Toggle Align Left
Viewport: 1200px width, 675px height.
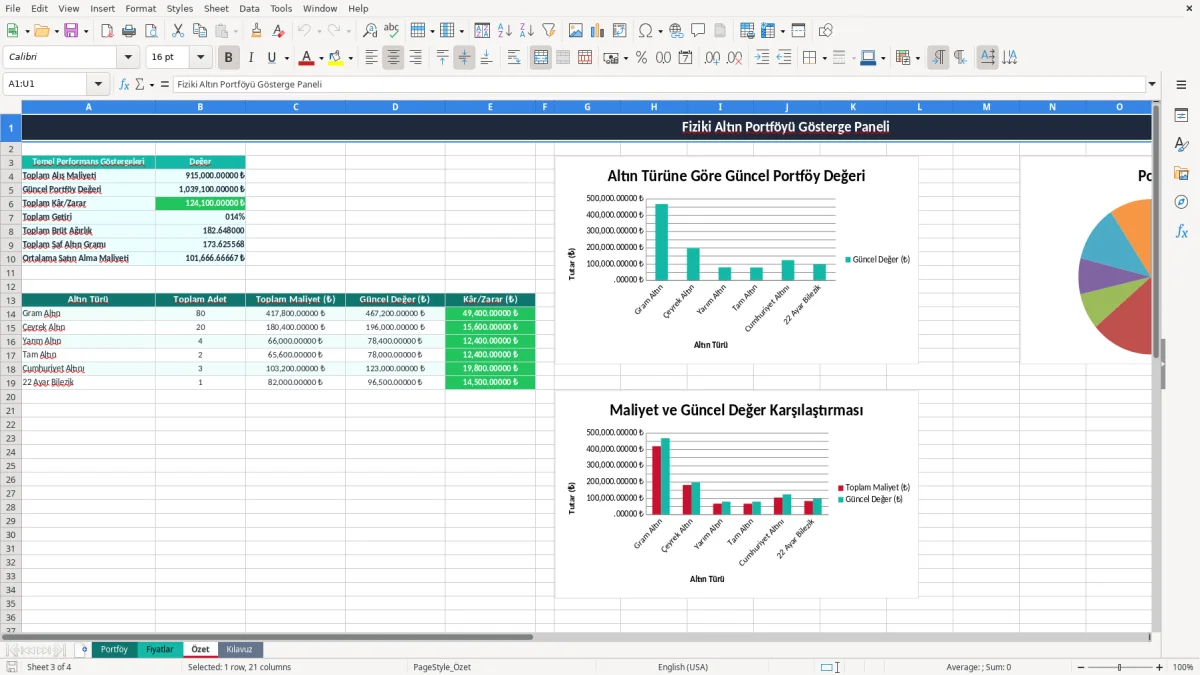pos(372,58)
